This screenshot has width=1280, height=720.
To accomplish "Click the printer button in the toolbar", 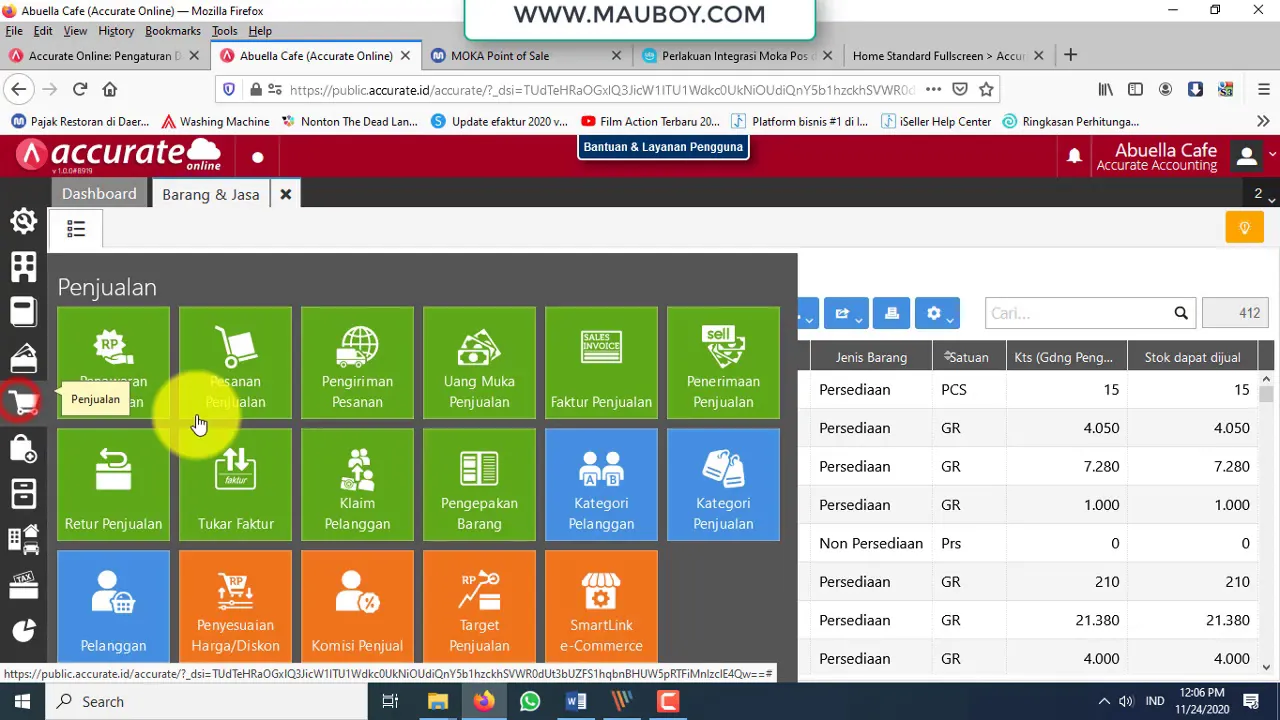I will [892, 314].
